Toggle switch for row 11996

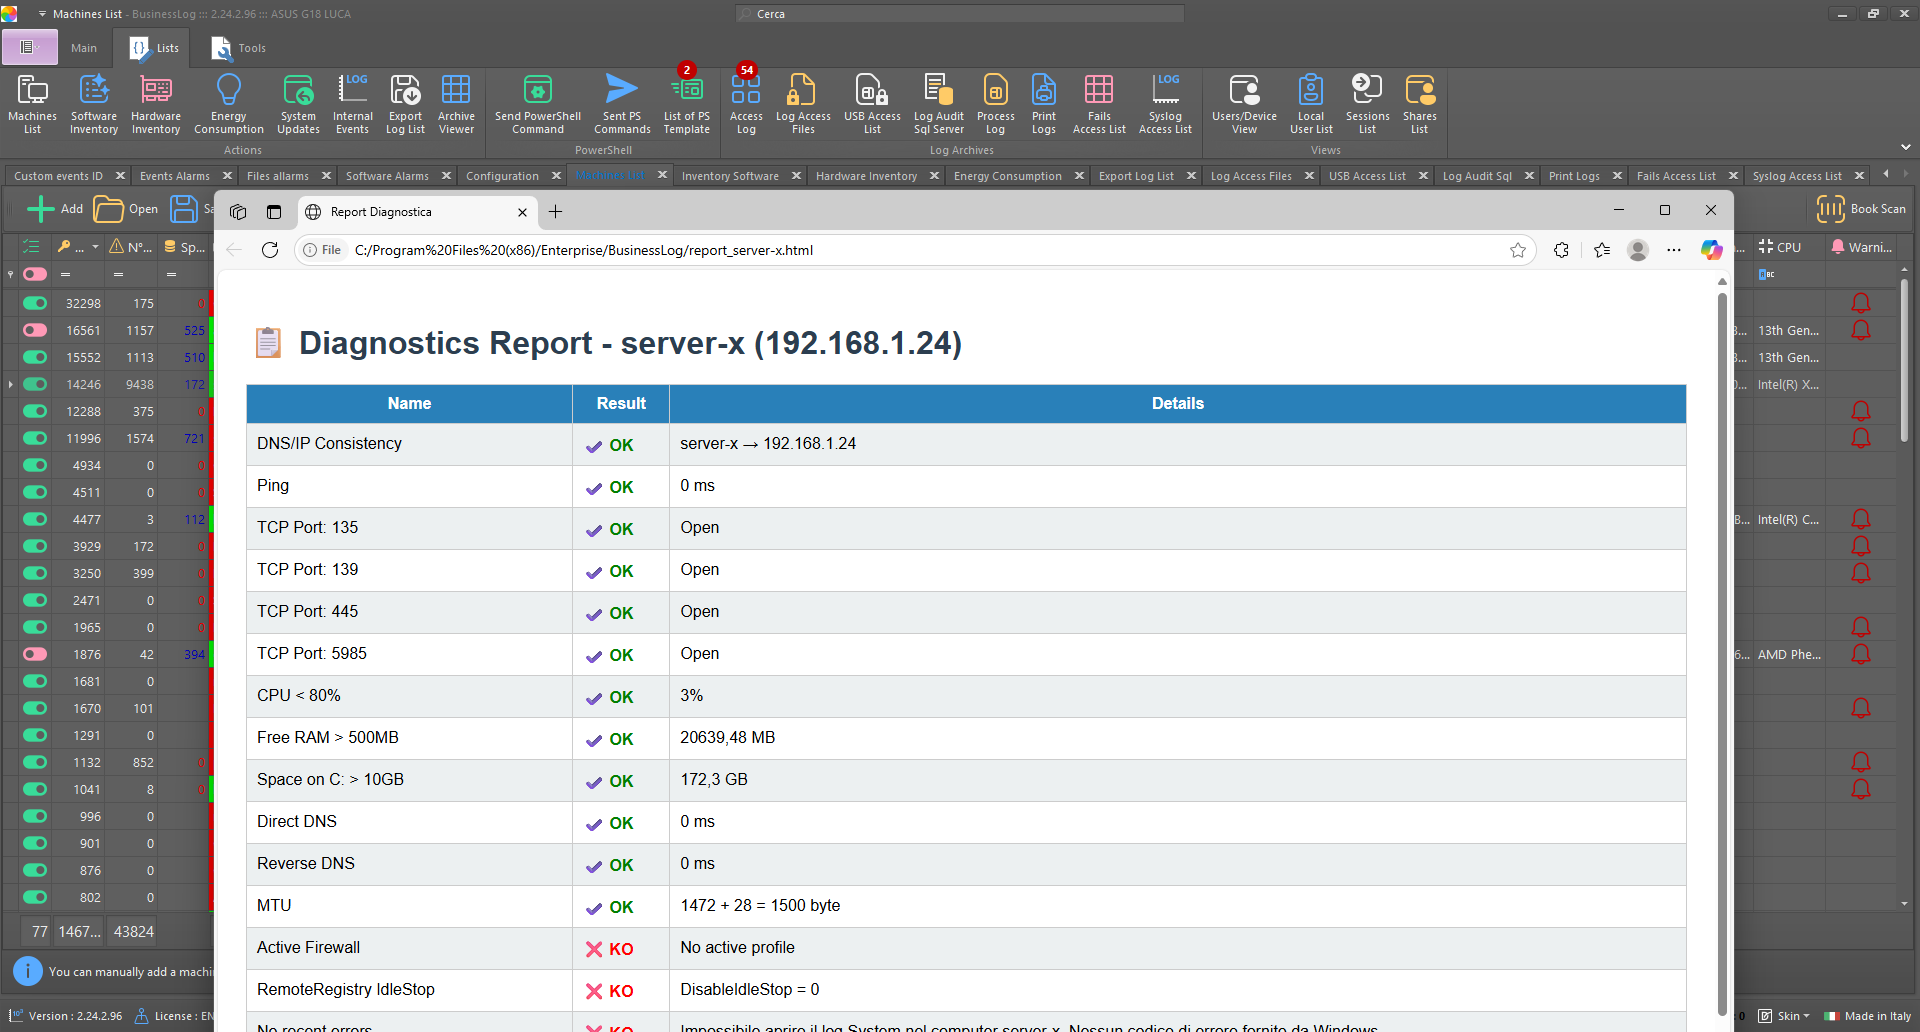click(x=35, y=438)
